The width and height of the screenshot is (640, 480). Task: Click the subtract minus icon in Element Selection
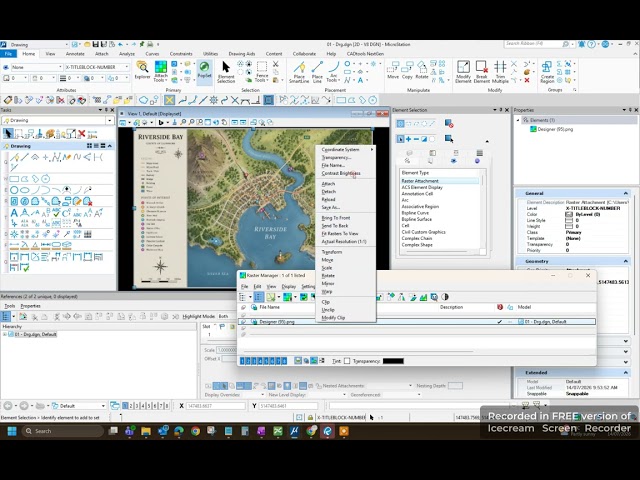(x=416, y=139)
